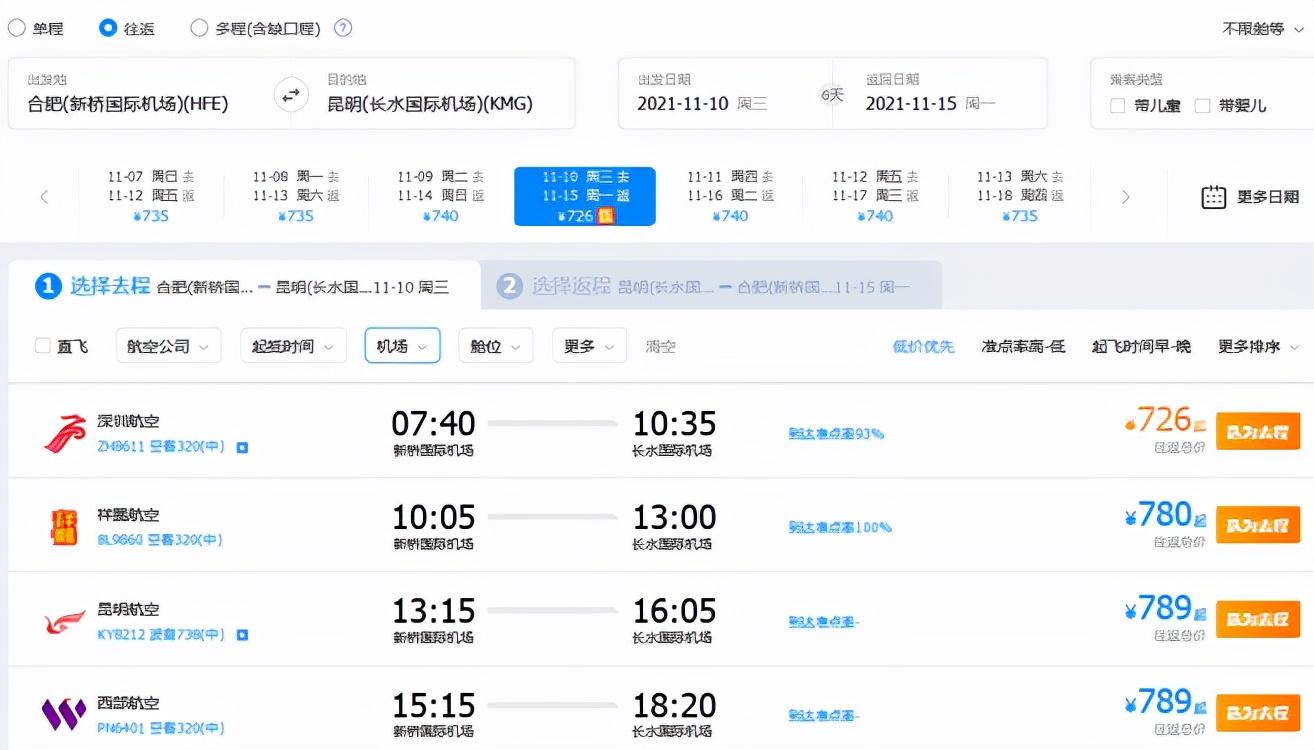The height and width of the screenshot is (750, 1314).
Task: Open flight PN6401 details link
Action: coord(160,728)
